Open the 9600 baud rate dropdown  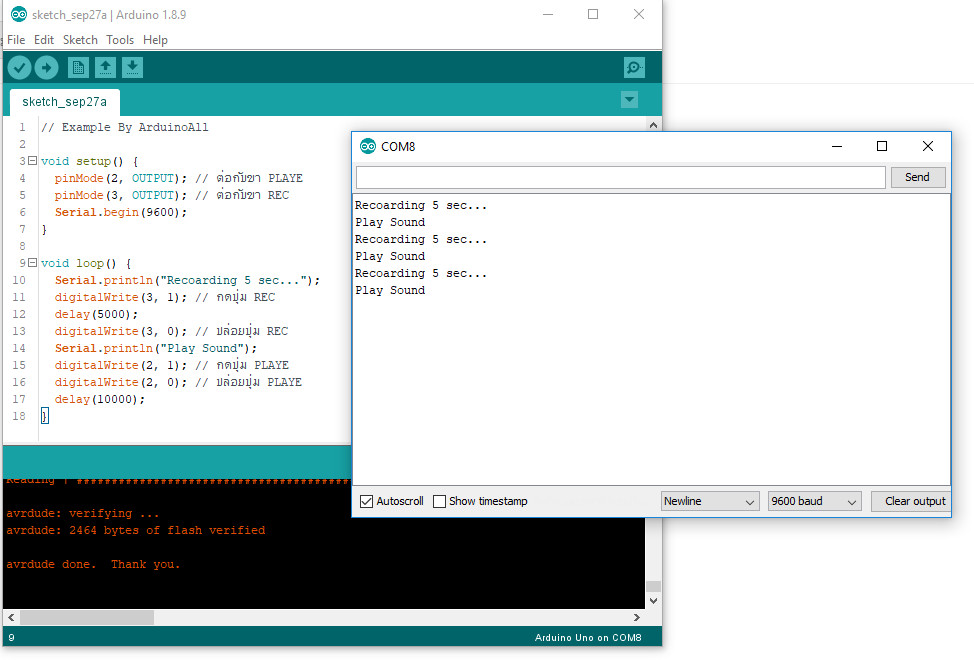pos(814,501)
